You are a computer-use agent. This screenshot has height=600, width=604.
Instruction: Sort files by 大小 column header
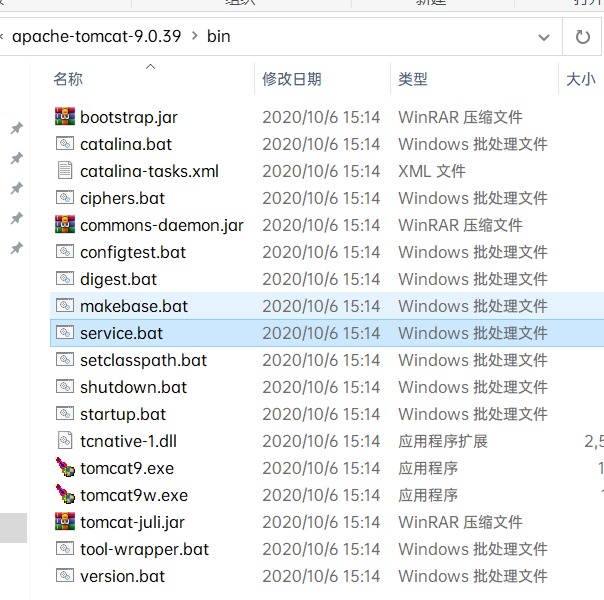point(581,79)
